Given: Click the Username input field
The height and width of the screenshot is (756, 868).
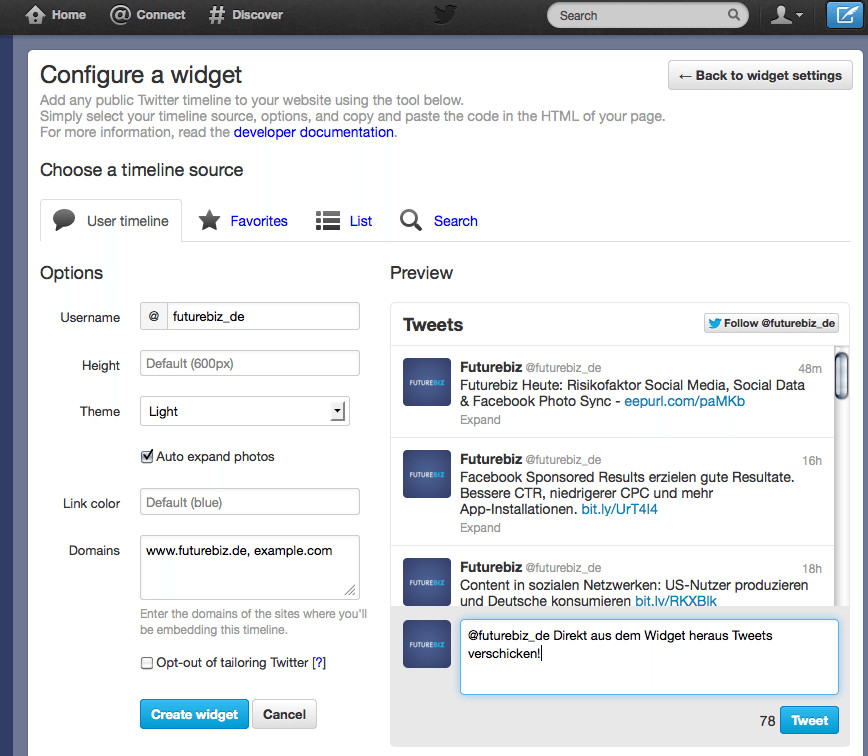Looking at the screenshot, I should (263, 316).
